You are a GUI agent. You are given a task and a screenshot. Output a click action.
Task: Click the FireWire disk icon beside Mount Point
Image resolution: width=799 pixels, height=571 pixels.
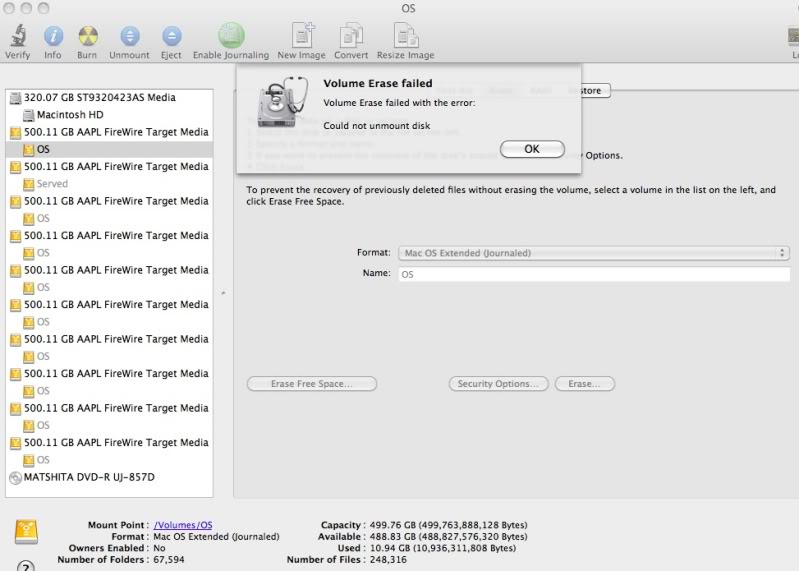pyautogui.click(x=26, y=532)
